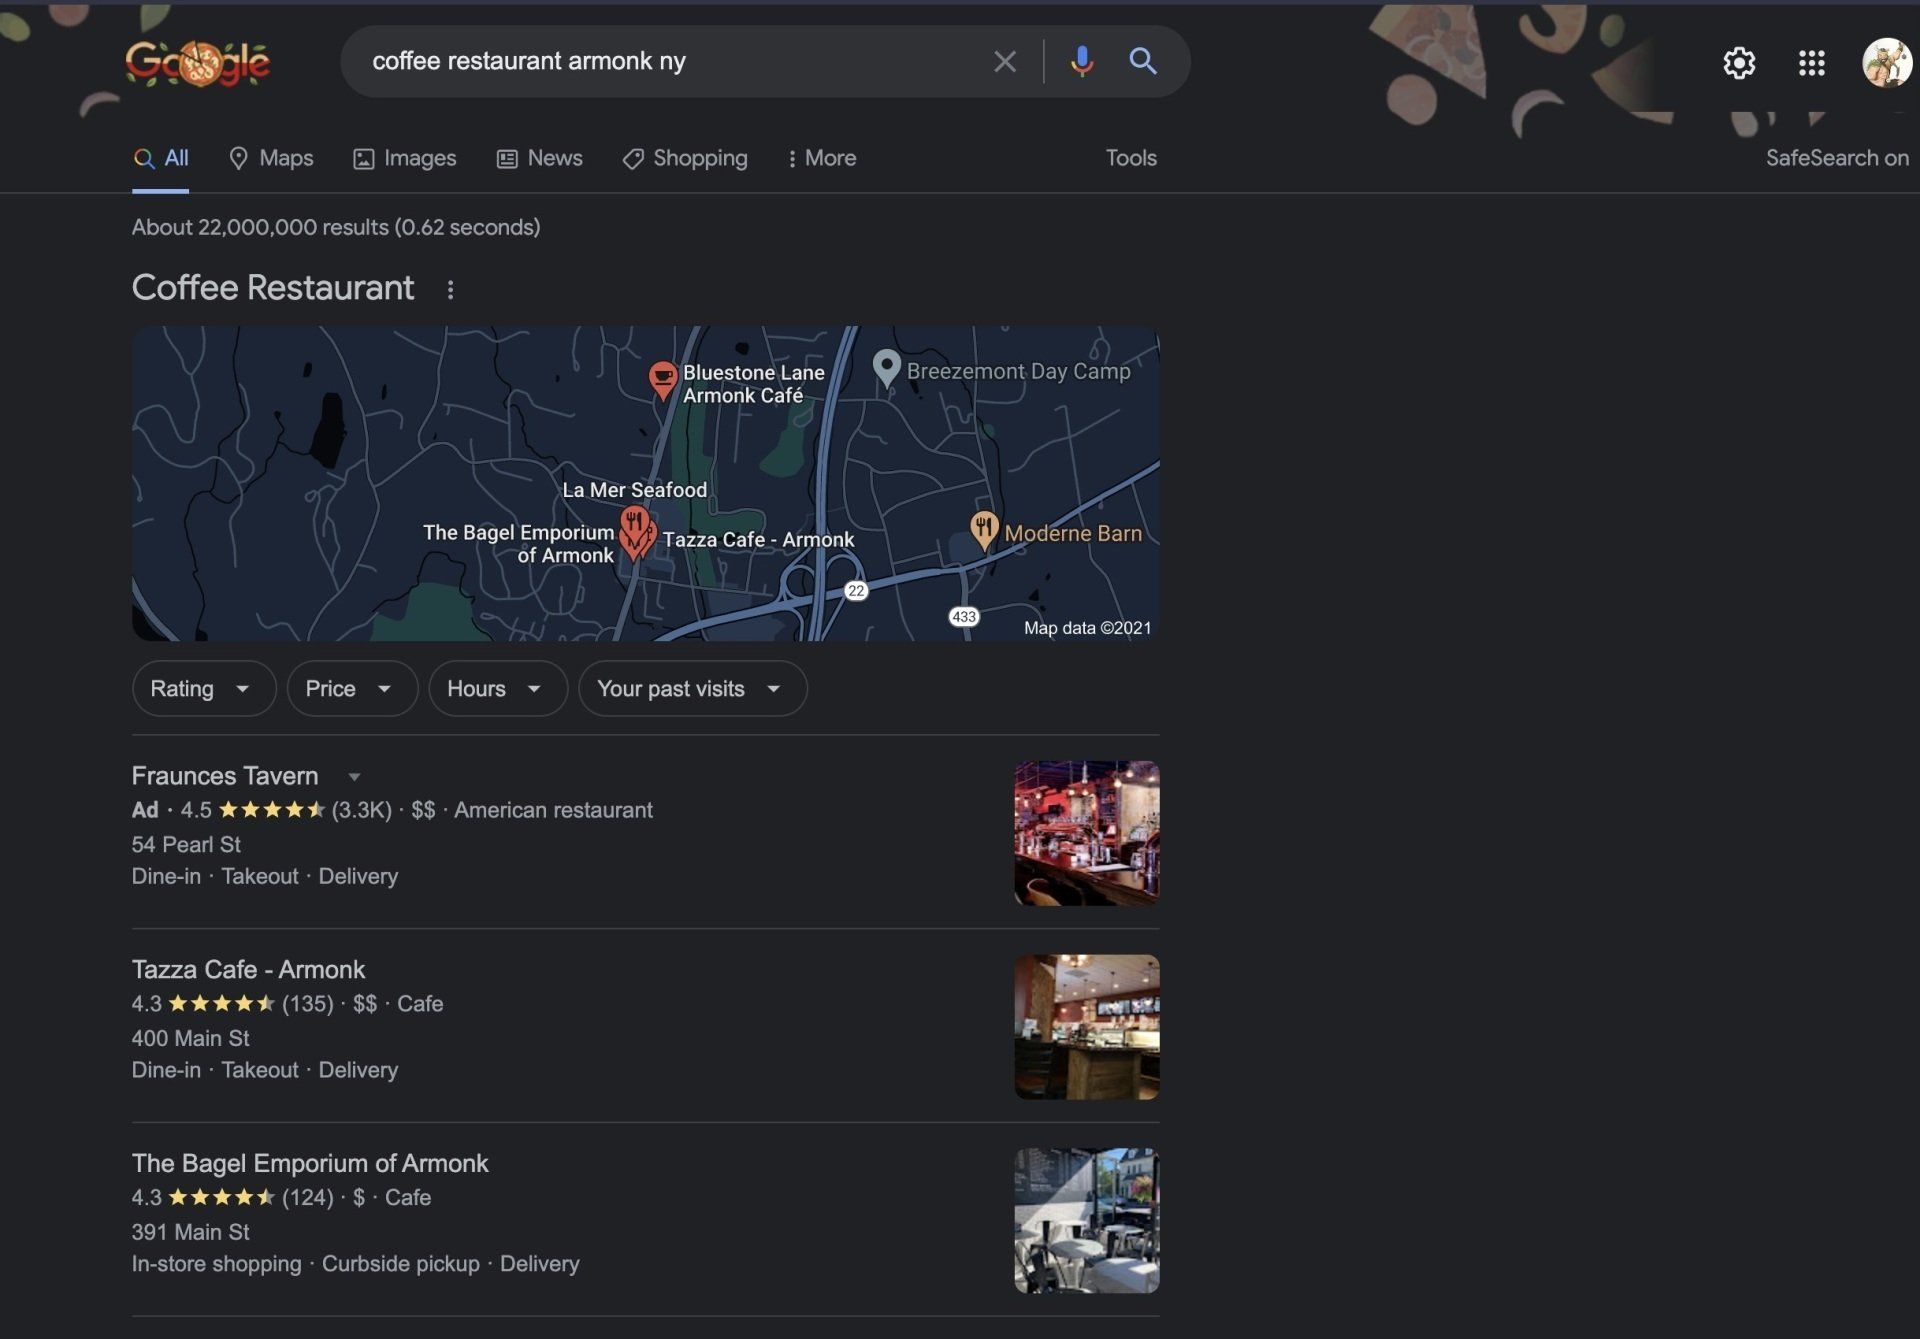Click the microphone voice search icon
Viewport: 1920px width, 1339px height.
pos(1081,62)
